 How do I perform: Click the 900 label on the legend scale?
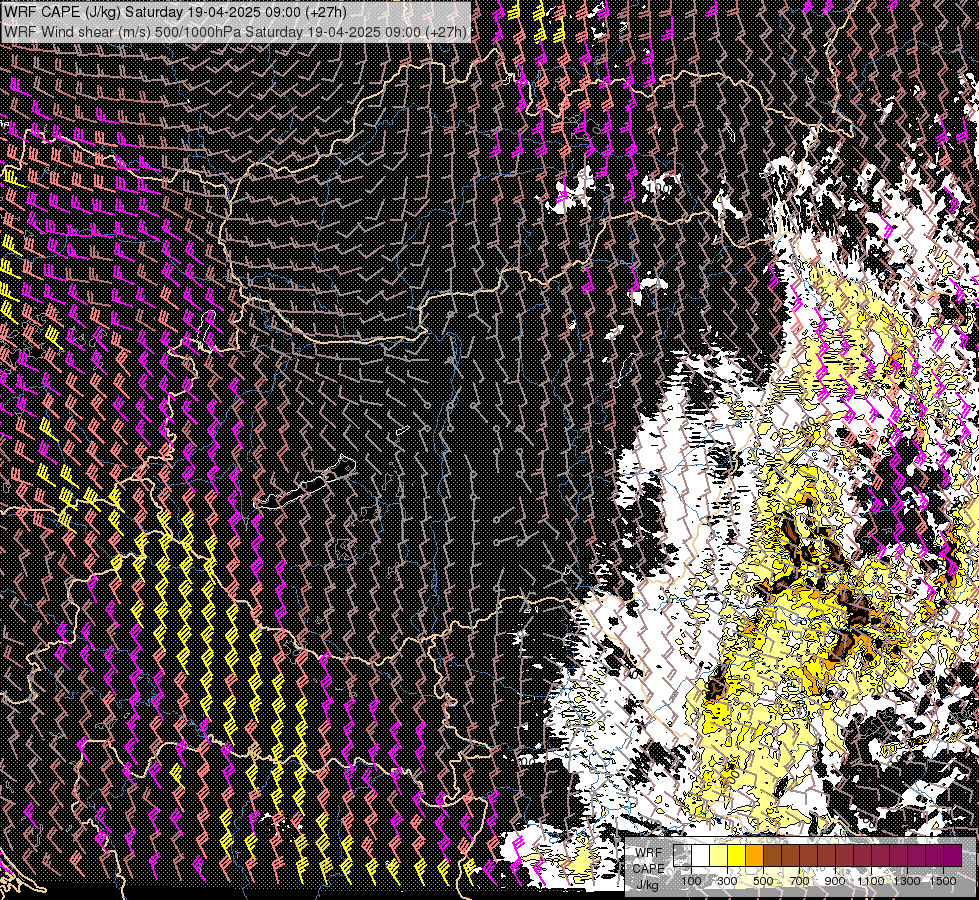835,881
